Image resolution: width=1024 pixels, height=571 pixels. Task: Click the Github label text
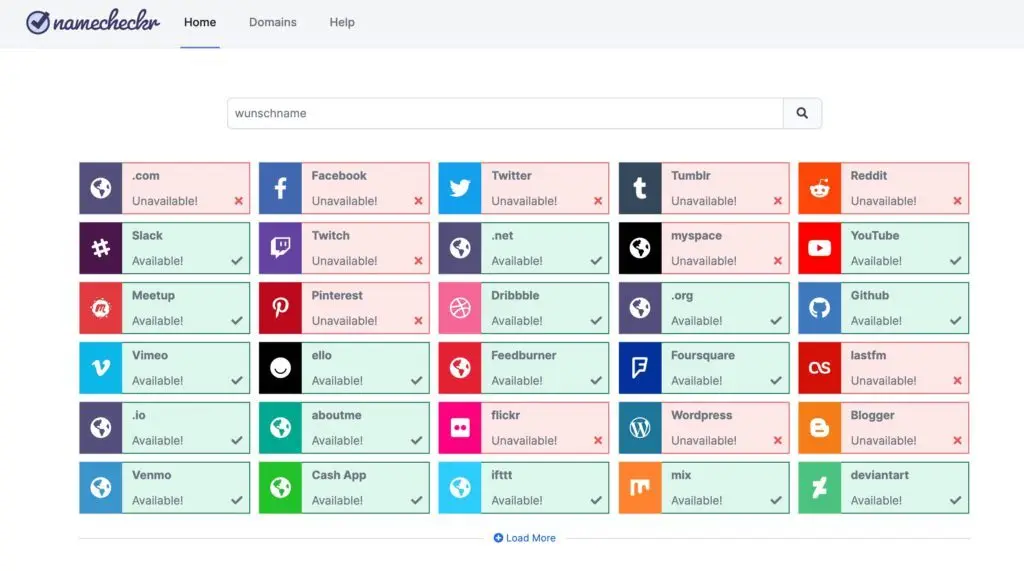click(869, 295)
